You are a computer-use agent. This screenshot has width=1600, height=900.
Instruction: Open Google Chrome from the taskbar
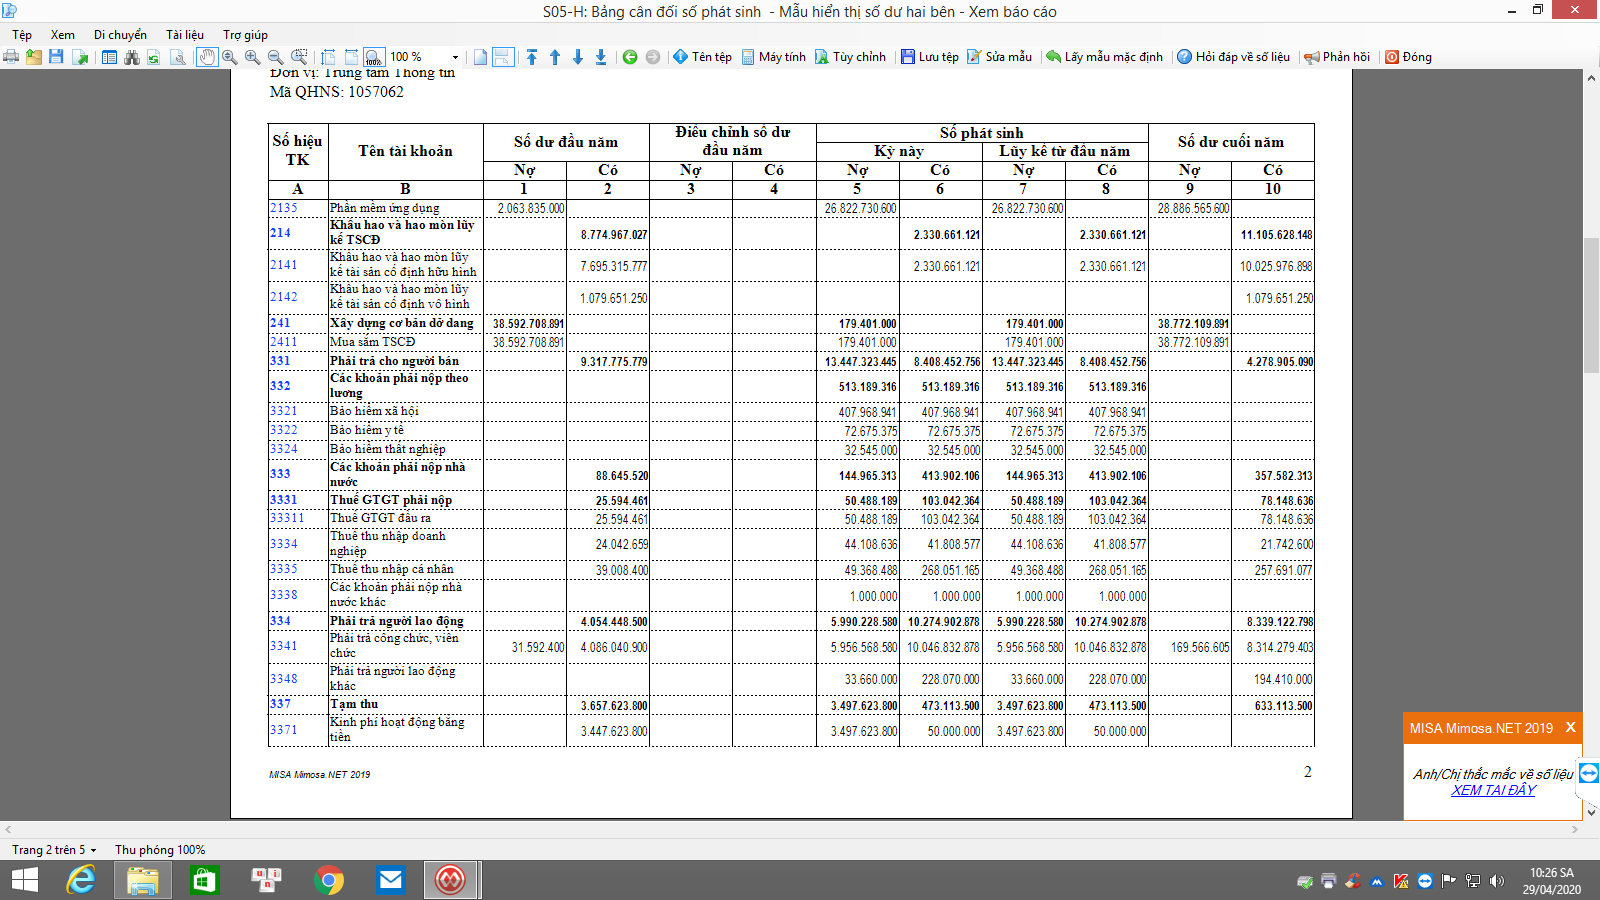[x=328, y=880]
